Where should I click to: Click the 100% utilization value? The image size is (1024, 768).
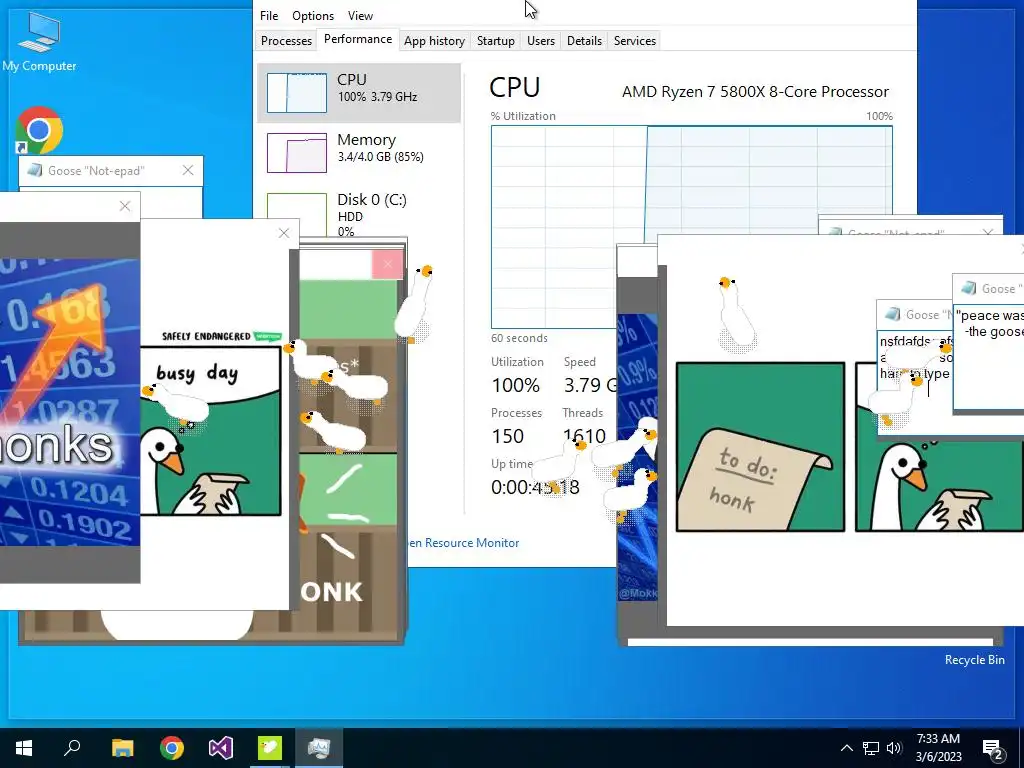[x=515, y=385]
